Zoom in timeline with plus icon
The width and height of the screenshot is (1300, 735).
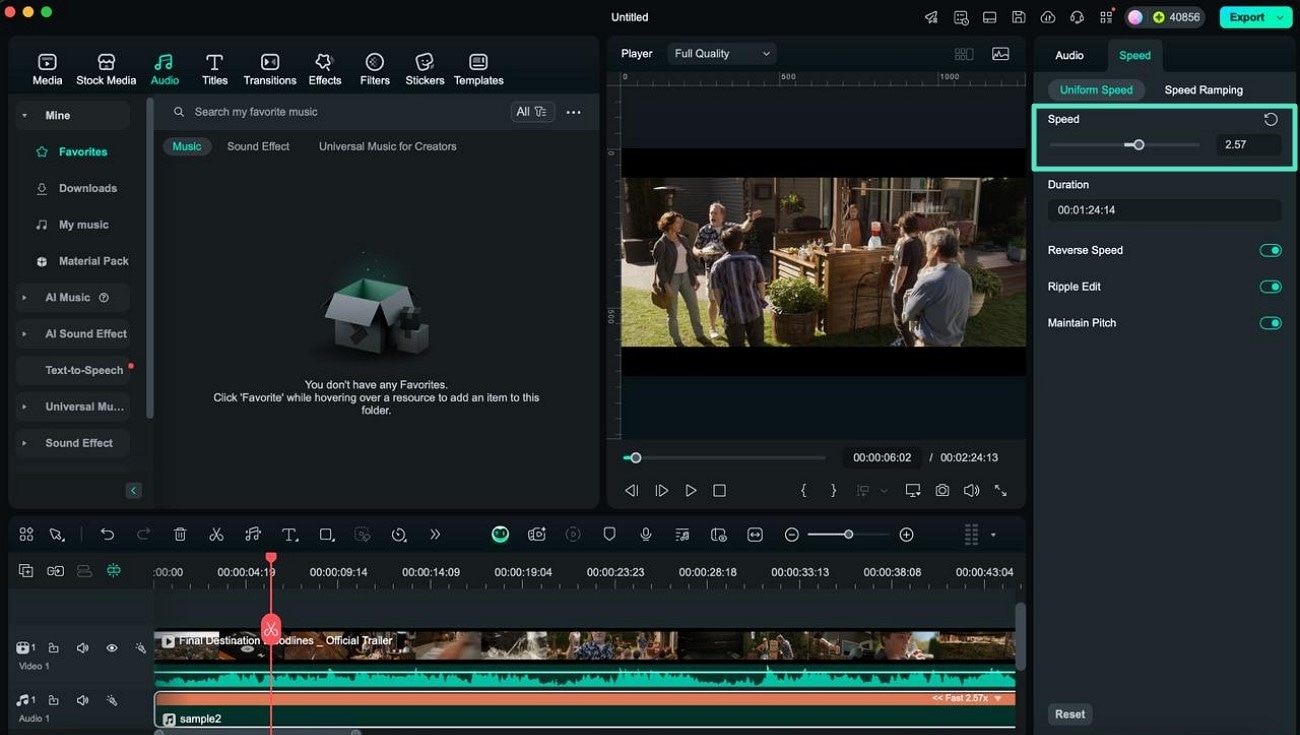[906, 535]
